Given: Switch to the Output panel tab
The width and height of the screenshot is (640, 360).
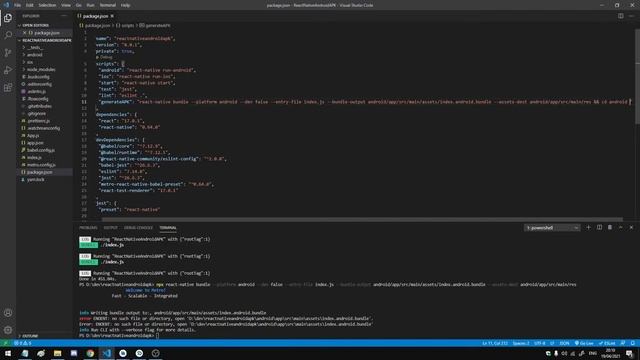Looking at the screenshot, I should tap(110, 228).
